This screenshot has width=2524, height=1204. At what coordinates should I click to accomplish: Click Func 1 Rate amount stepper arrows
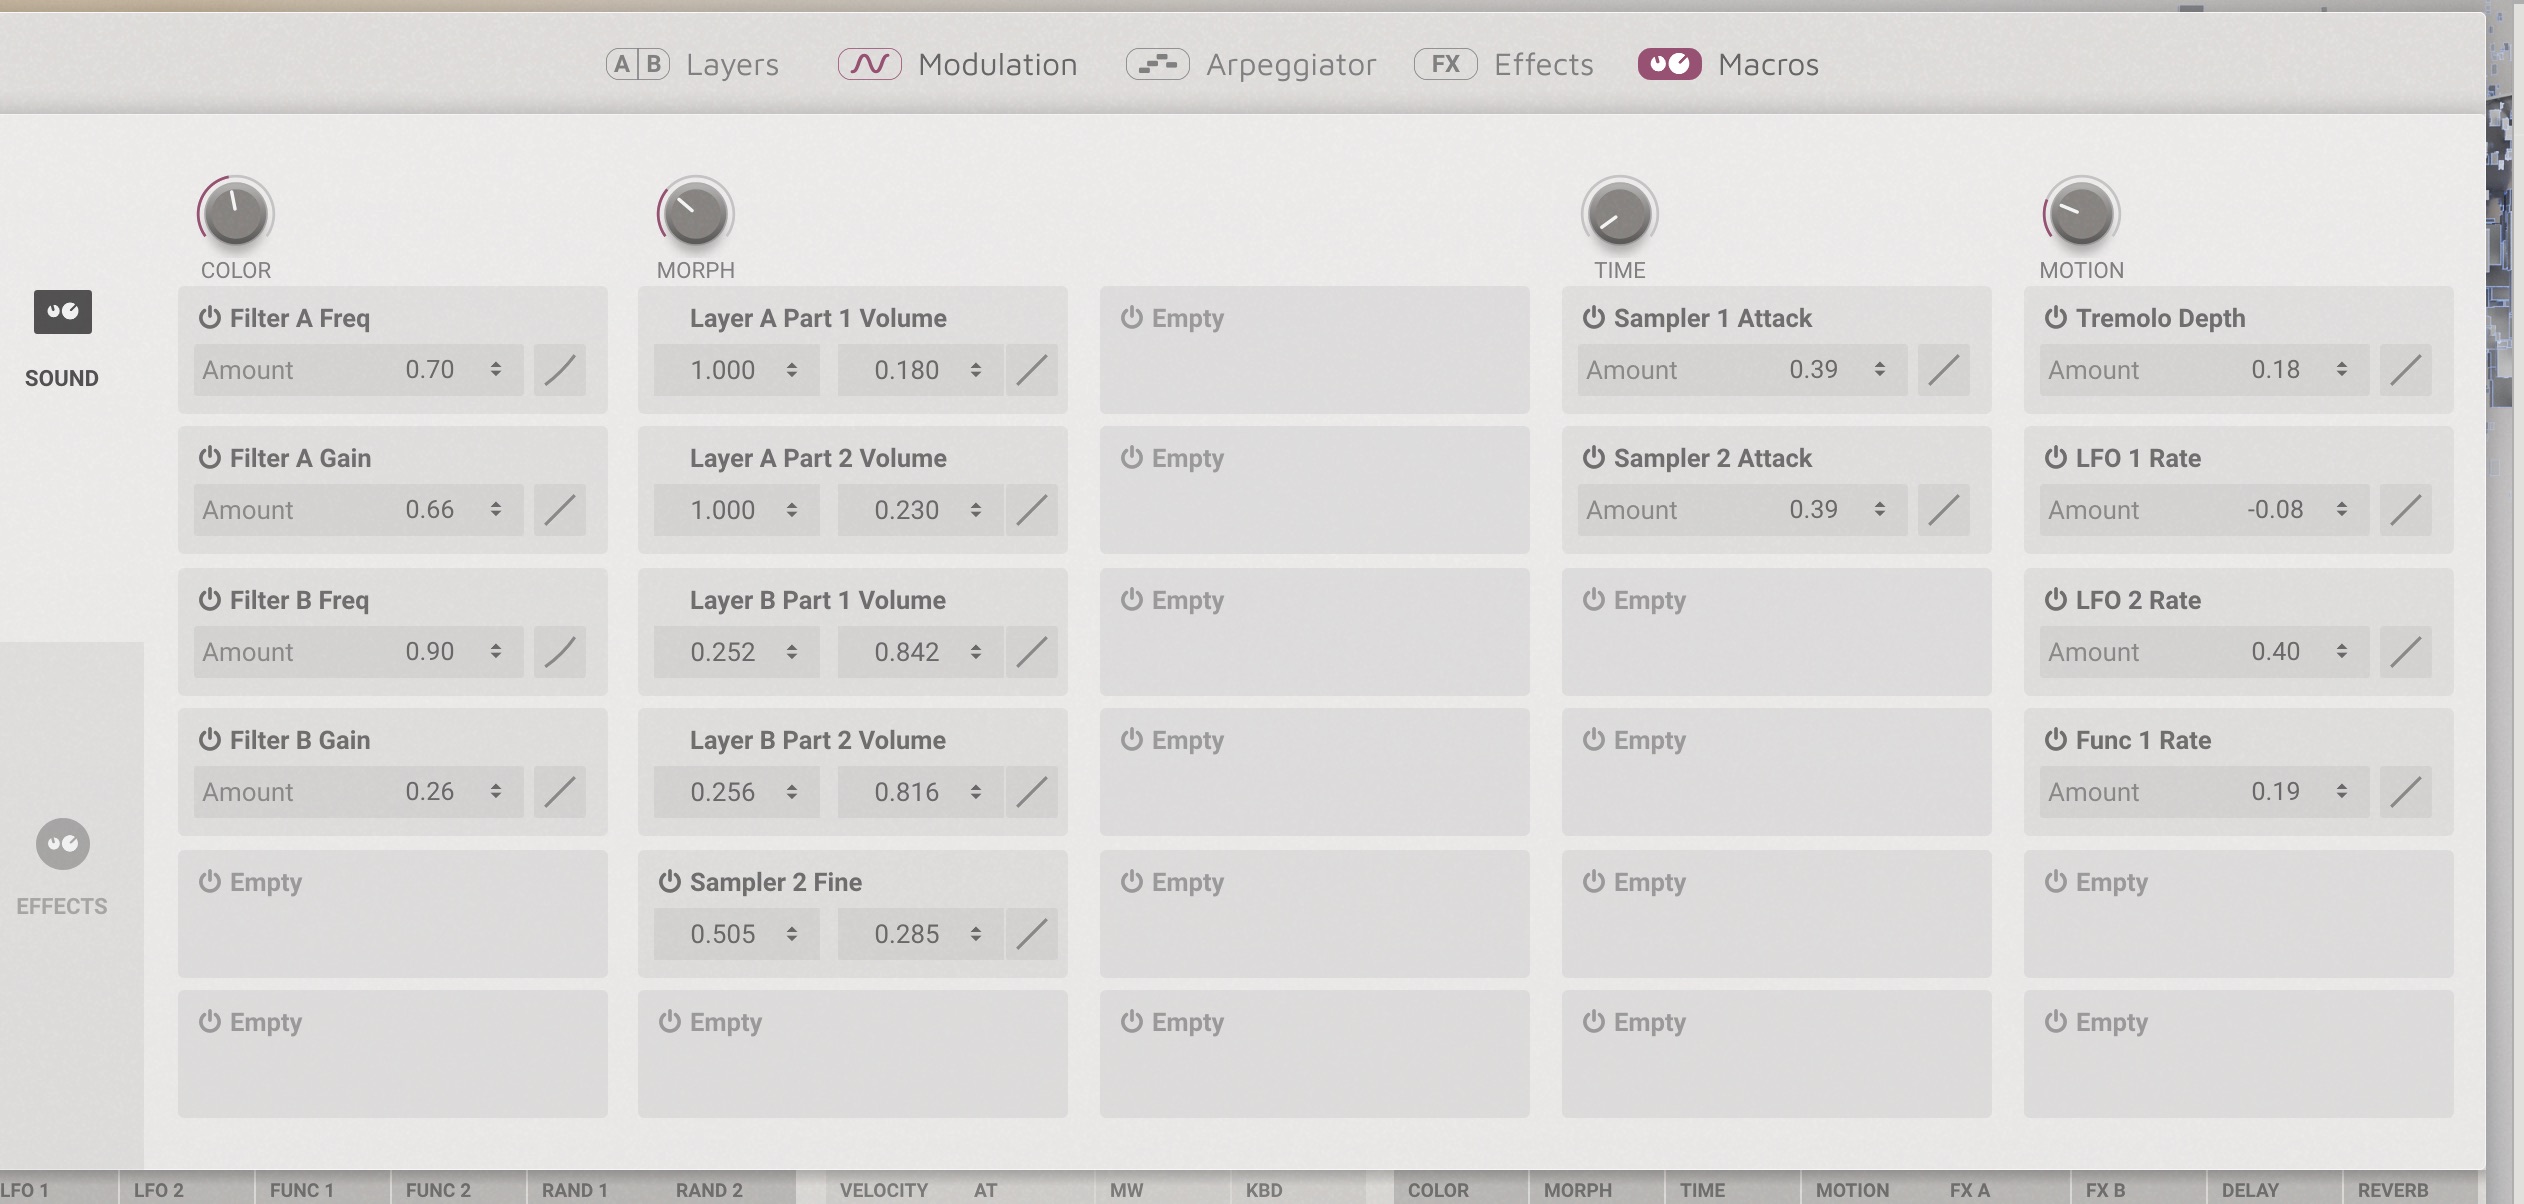[2341, 792]
